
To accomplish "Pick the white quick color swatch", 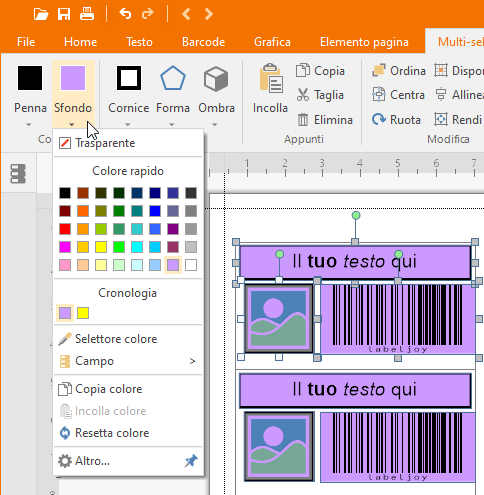I will click(x=191, y=265).
